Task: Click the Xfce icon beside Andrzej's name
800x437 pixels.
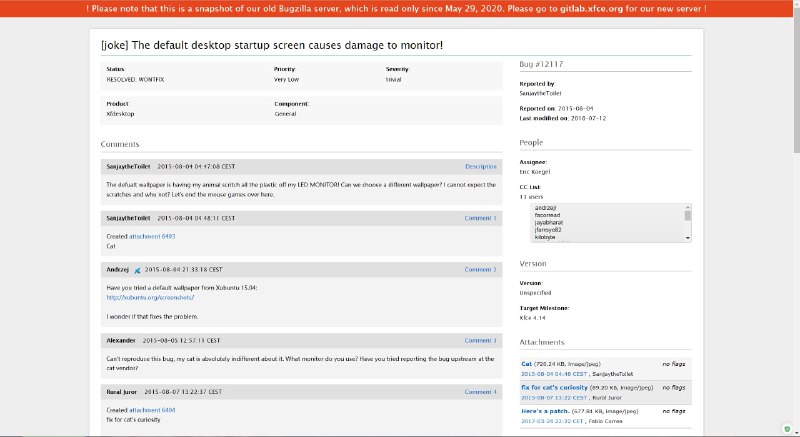Action: (138, 270)
